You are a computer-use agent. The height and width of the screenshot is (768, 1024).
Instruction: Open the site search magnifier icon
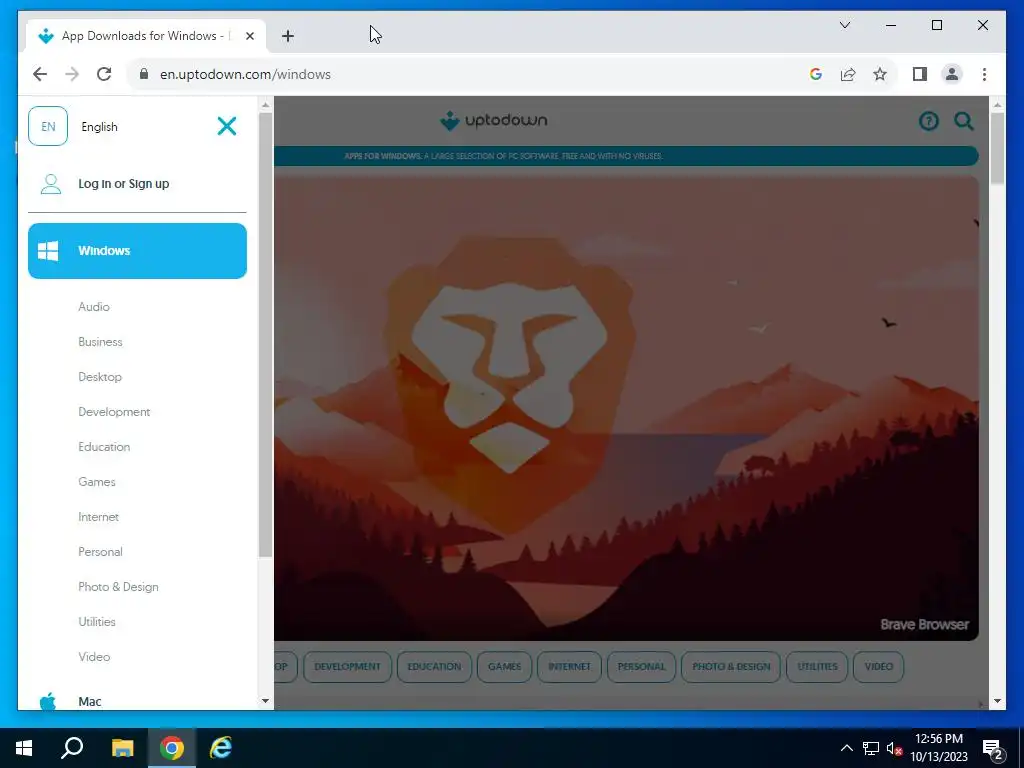(964, 121)
